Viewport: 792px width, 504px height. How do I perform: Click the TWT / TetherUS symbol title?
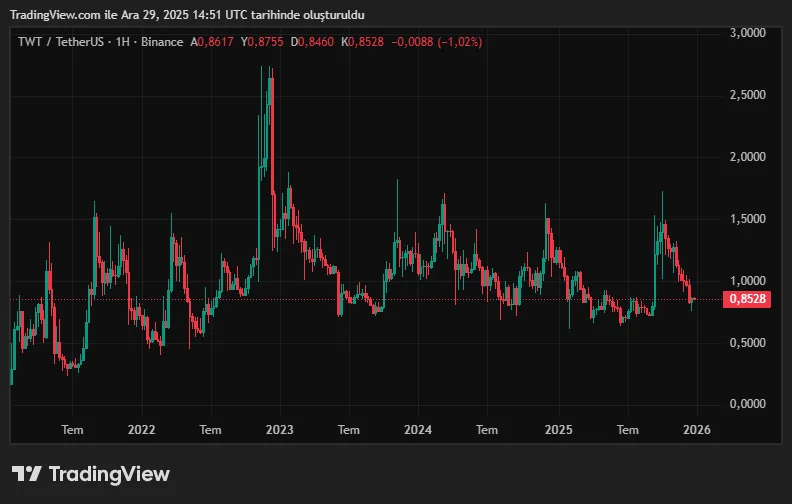coord(56,42)
